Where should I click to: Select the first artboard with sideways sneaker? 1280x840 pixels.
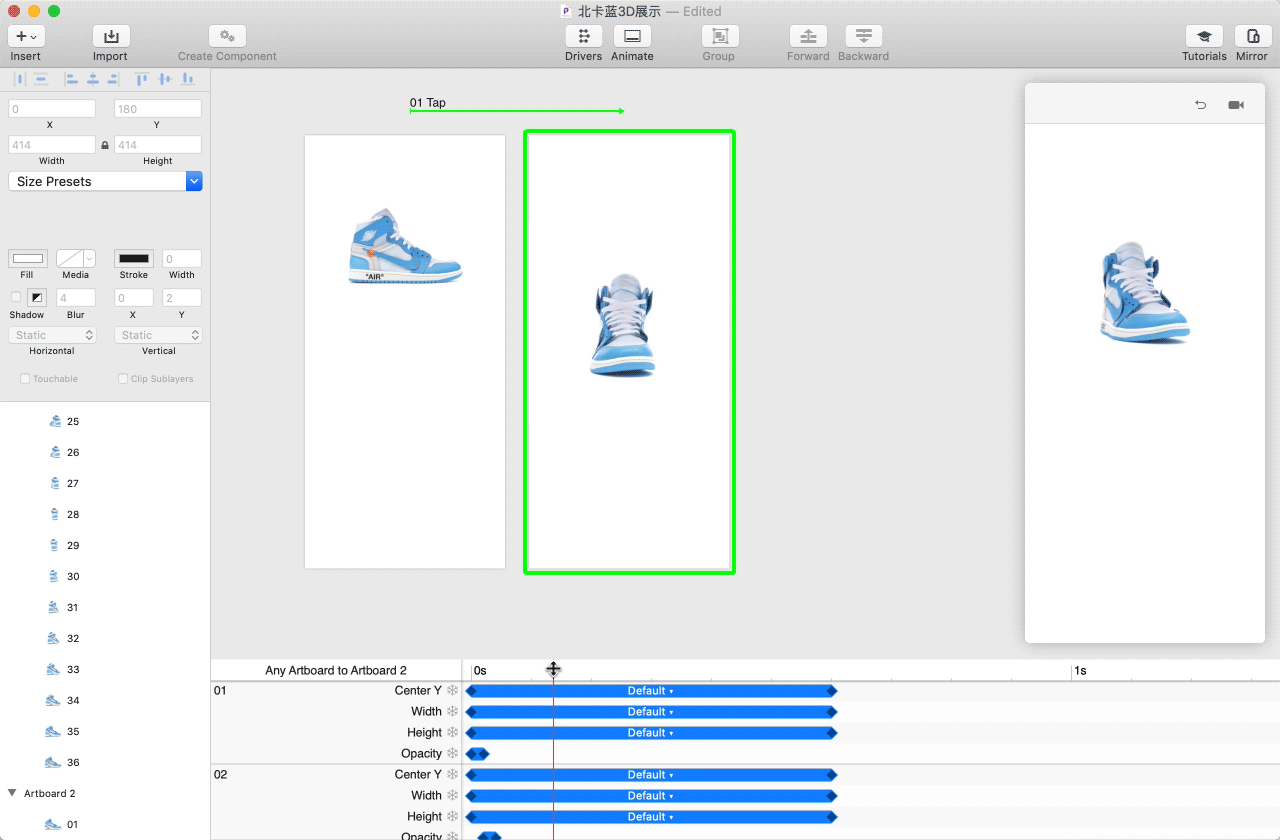click(405, 352)
